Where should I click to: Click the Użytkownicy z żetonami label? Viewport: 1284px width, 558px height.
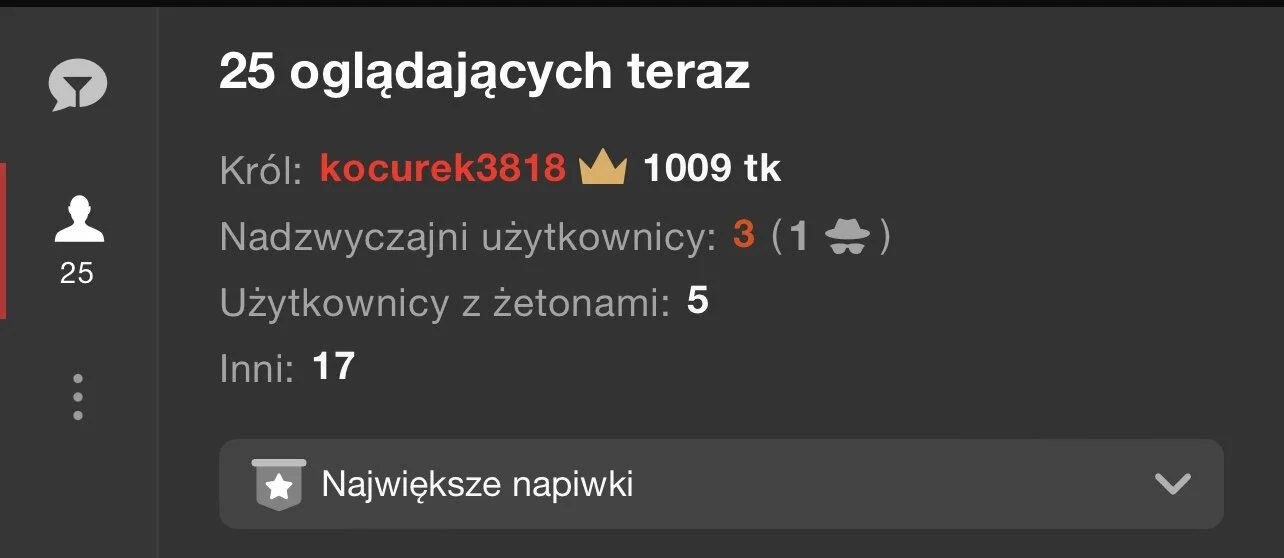445,303
